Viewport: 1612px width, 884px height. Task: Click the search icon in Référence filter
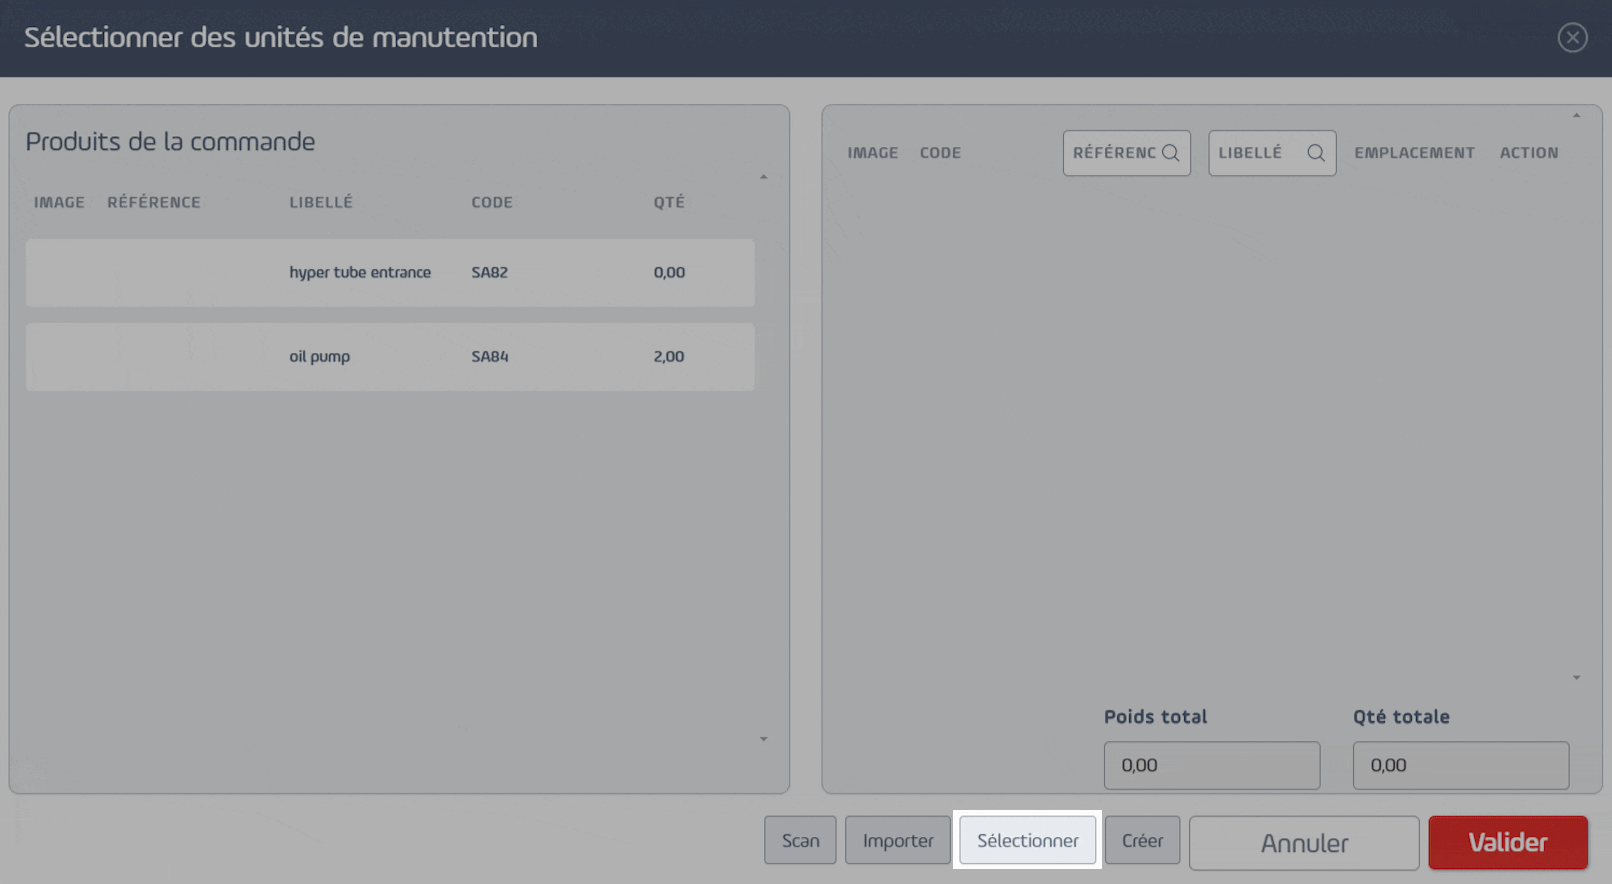[x=1171, y=153]
